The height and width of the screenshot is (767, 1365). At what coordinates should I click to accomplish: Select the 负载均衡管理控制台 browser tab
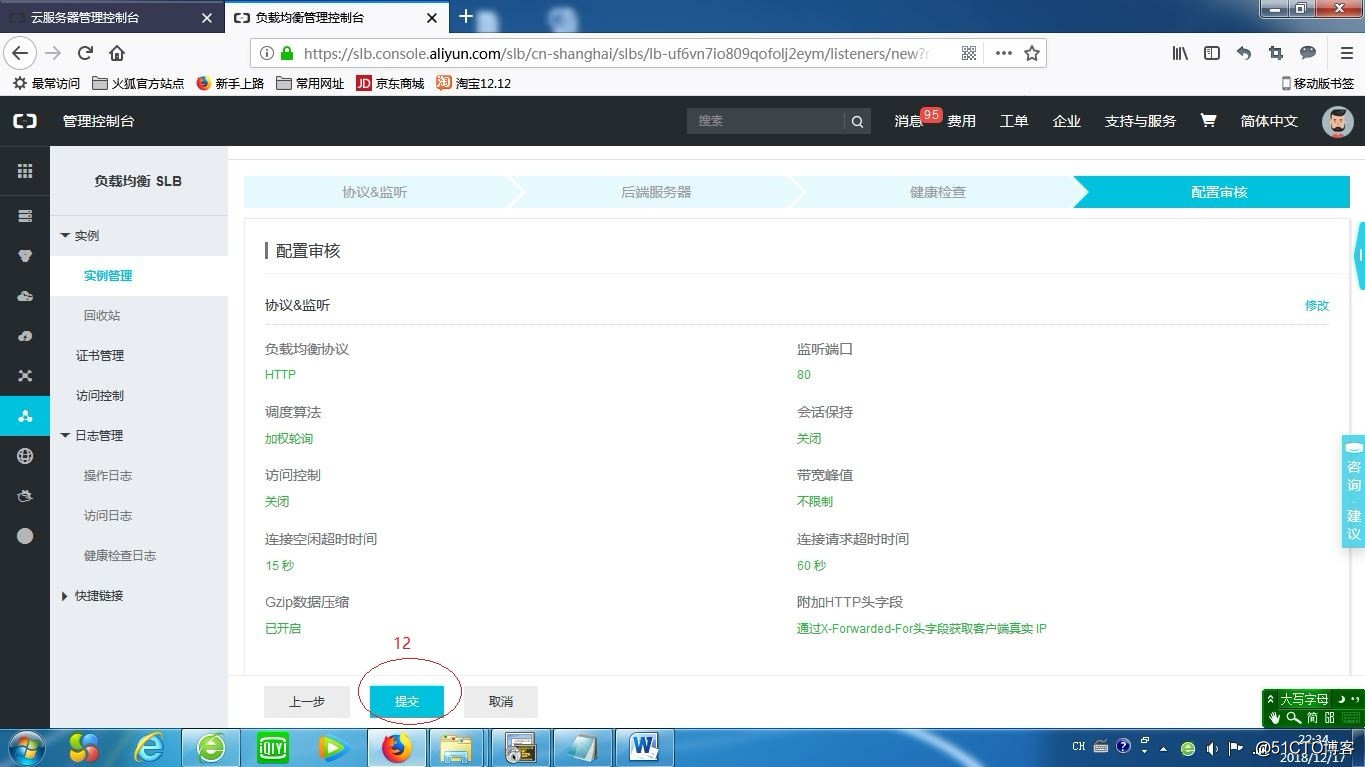coord(335,17)
